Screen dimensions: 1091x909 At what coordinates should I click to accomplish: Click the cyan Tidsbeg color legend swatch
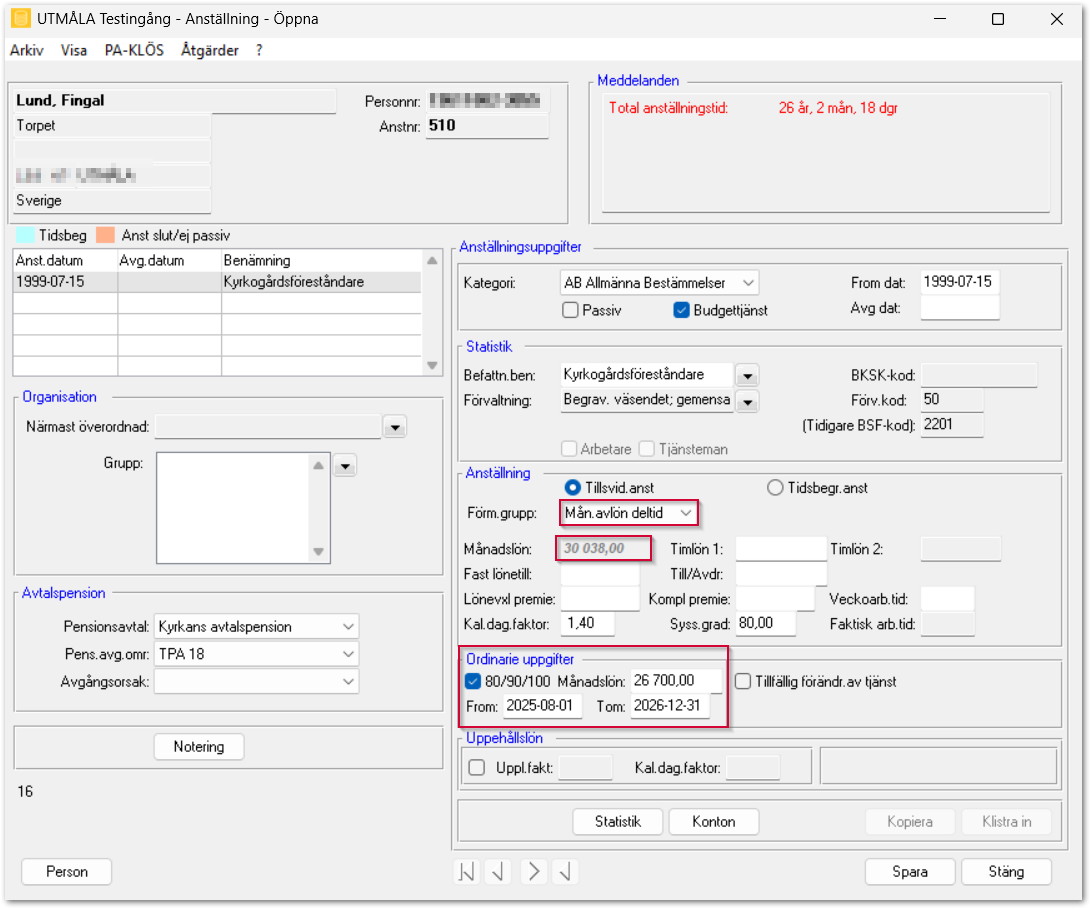pos(25,236)
